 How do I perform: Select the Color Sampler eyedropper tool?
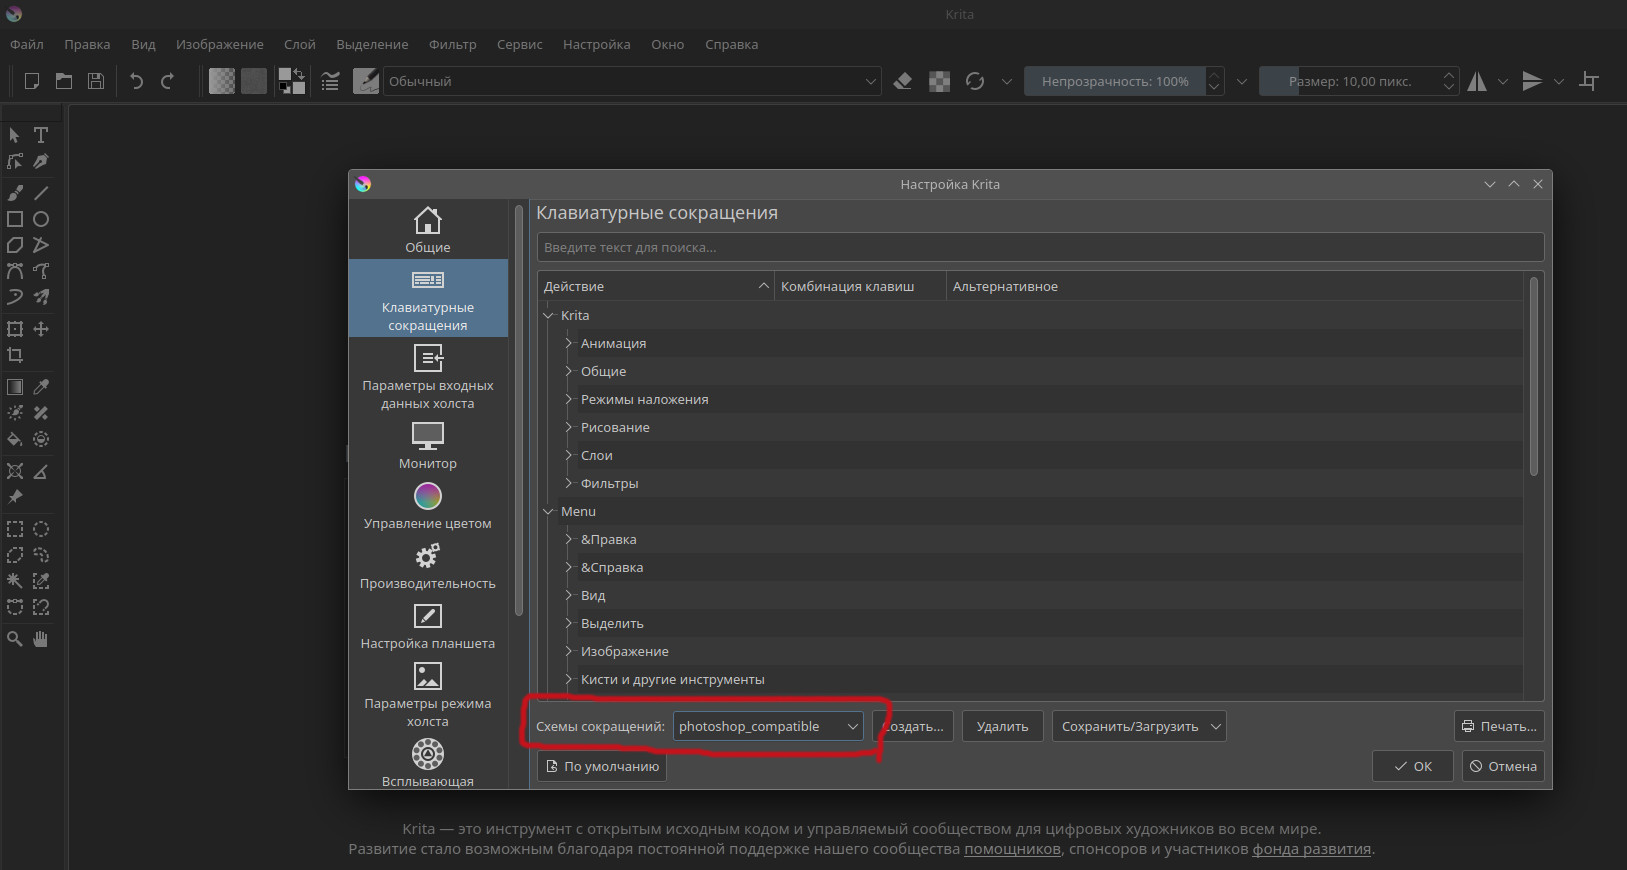(41, 387)
